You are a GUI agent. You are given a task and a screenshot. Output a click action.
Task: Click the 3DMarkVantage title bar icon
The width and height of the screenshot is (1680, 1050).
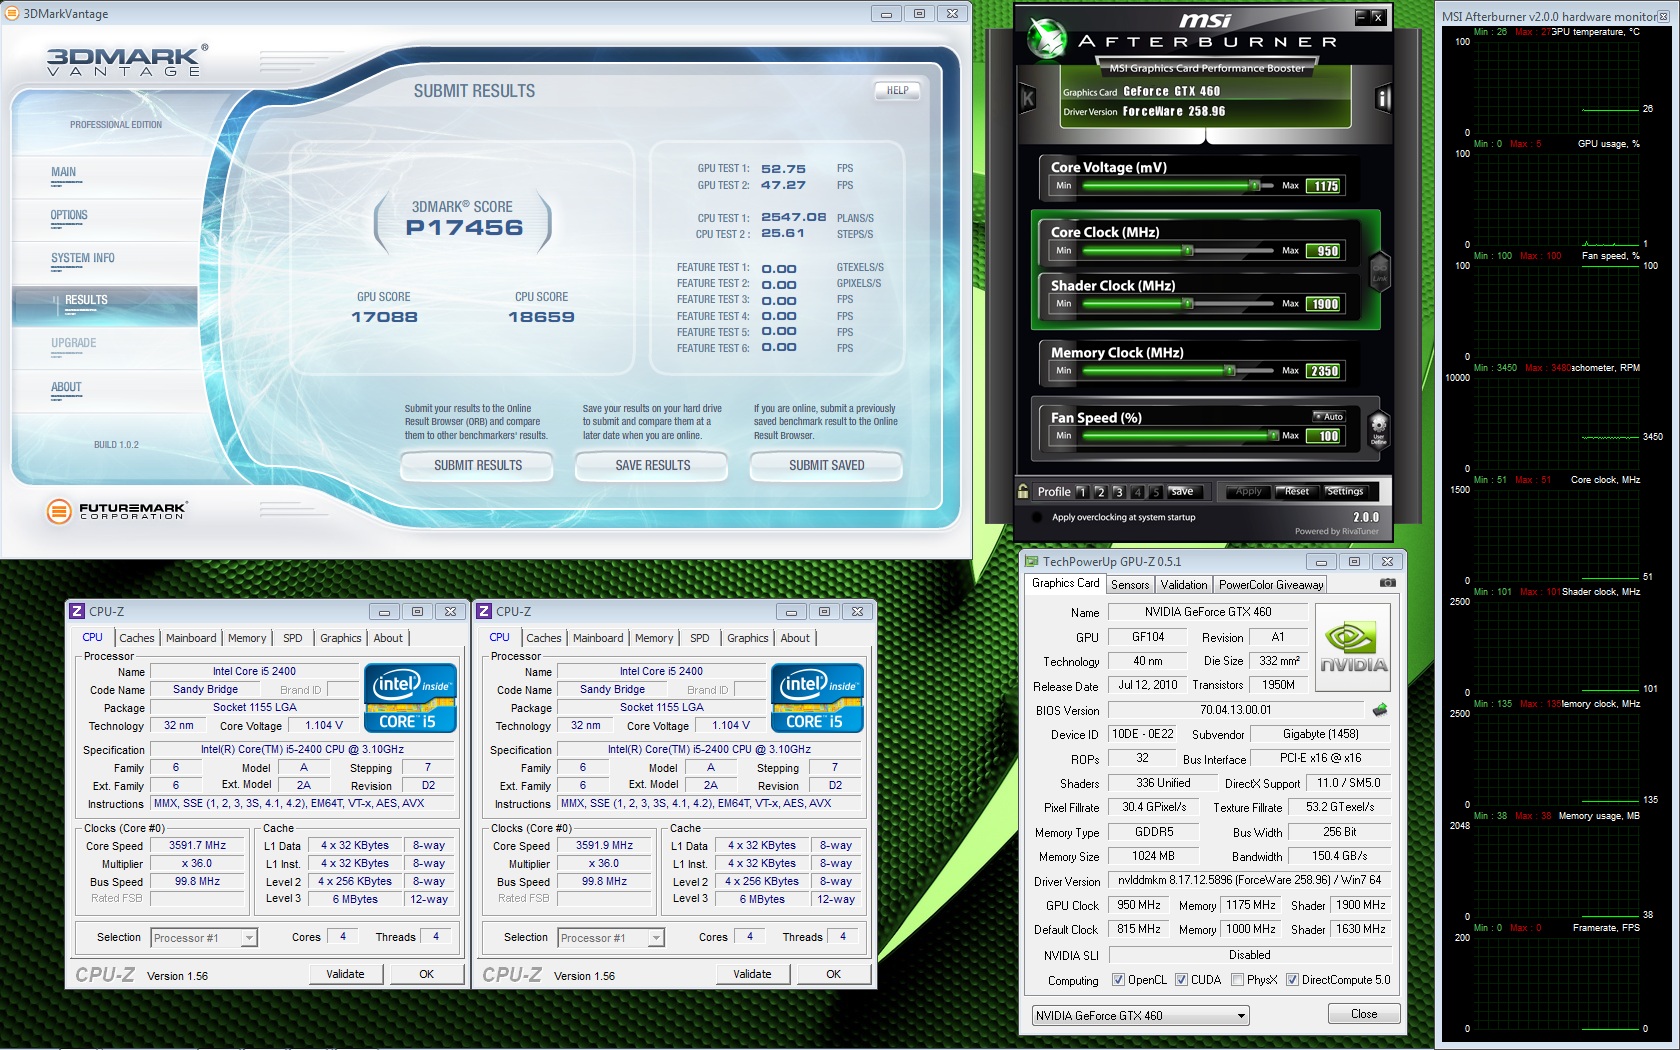[12, 13]
